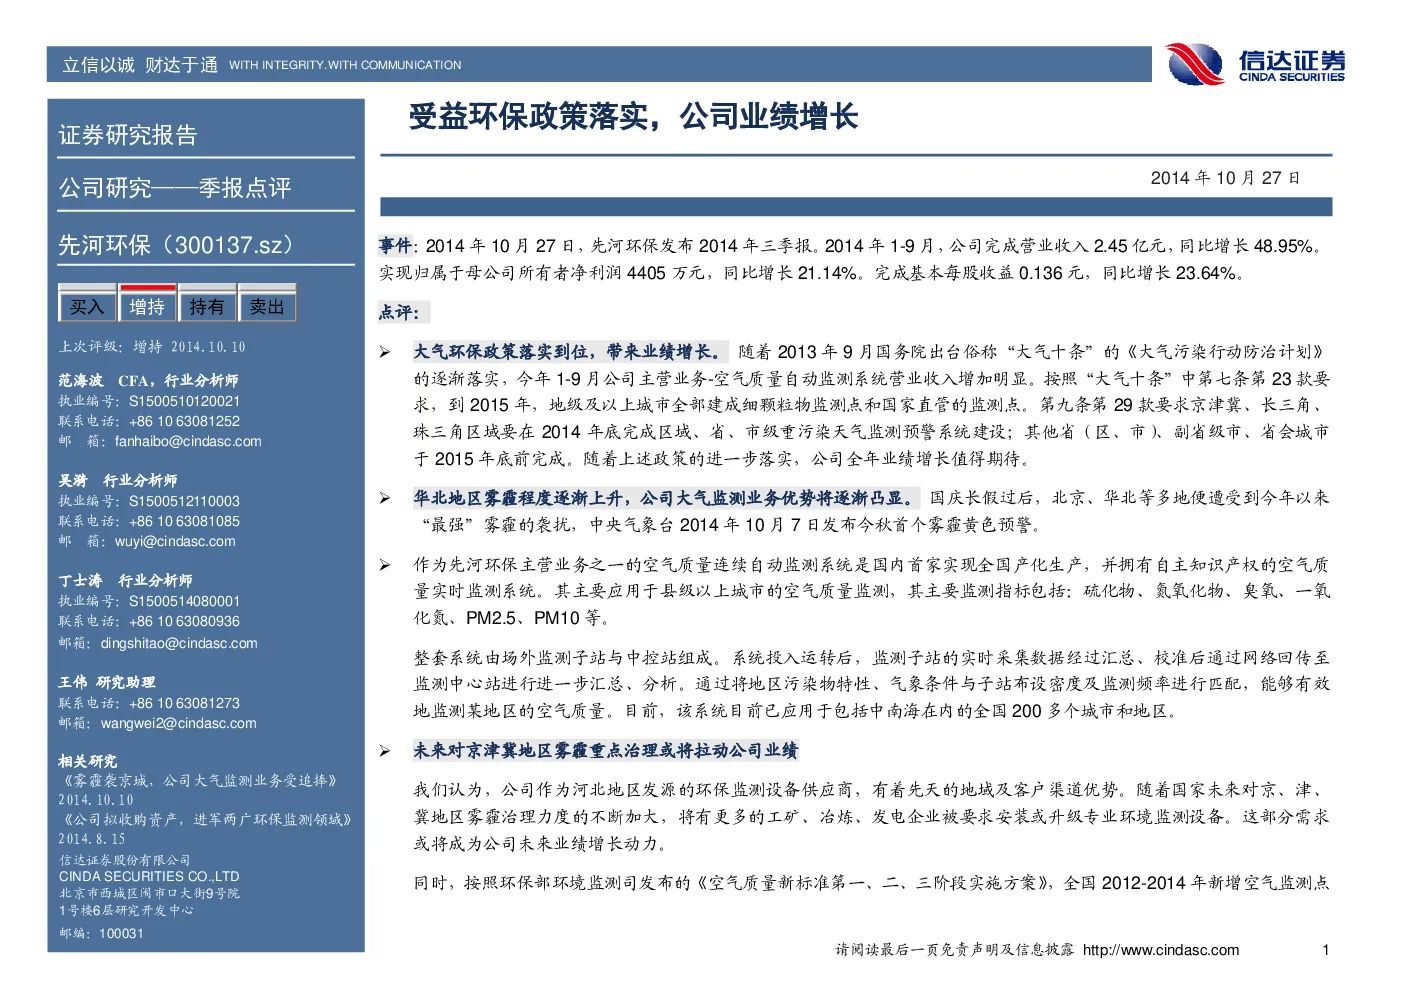Click heading 大气环保政策落实到位，带来业绩增长。

569,351
